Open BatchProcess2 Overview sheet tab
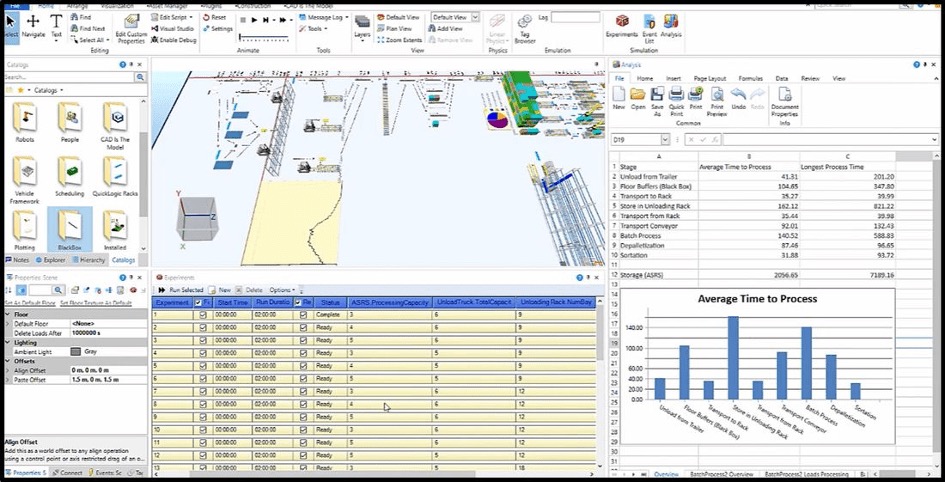 pos(721,474)
